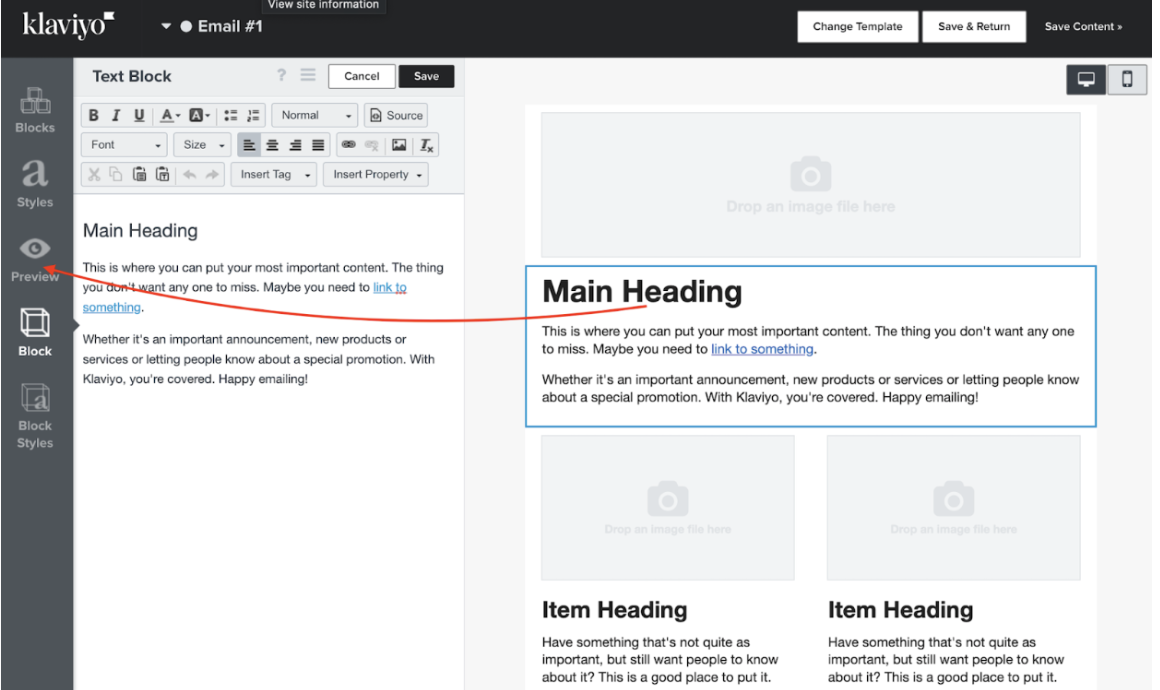Click Main Heading text in the editor

coord(140,231)
